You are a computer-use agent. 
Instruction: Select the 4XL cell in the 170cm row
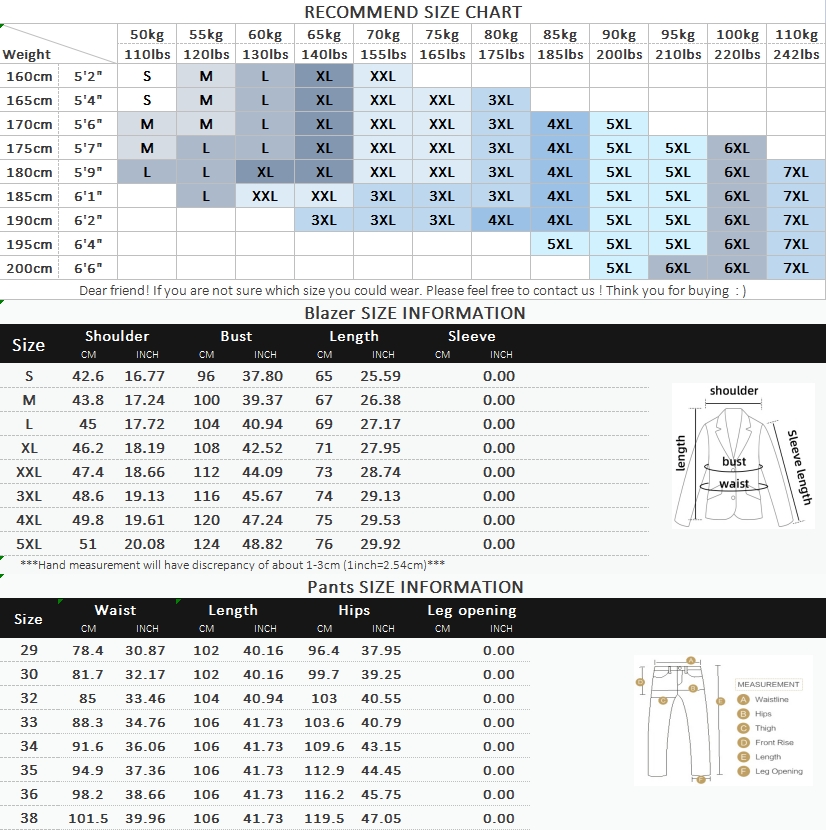point(560,124)
